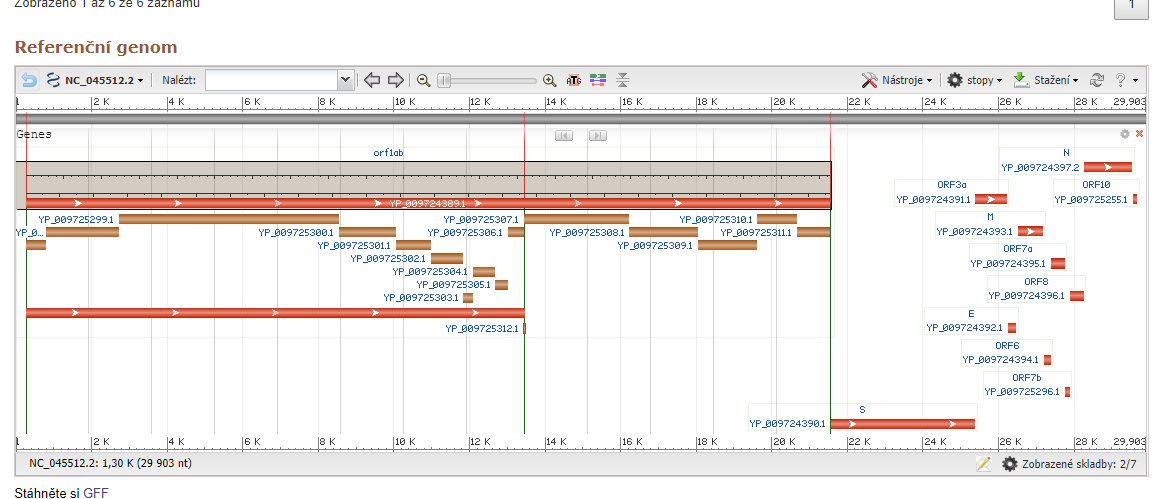Jump to previous feature in Genes track
This screenshot has height=499, width=1170.
tap(564, 135)
